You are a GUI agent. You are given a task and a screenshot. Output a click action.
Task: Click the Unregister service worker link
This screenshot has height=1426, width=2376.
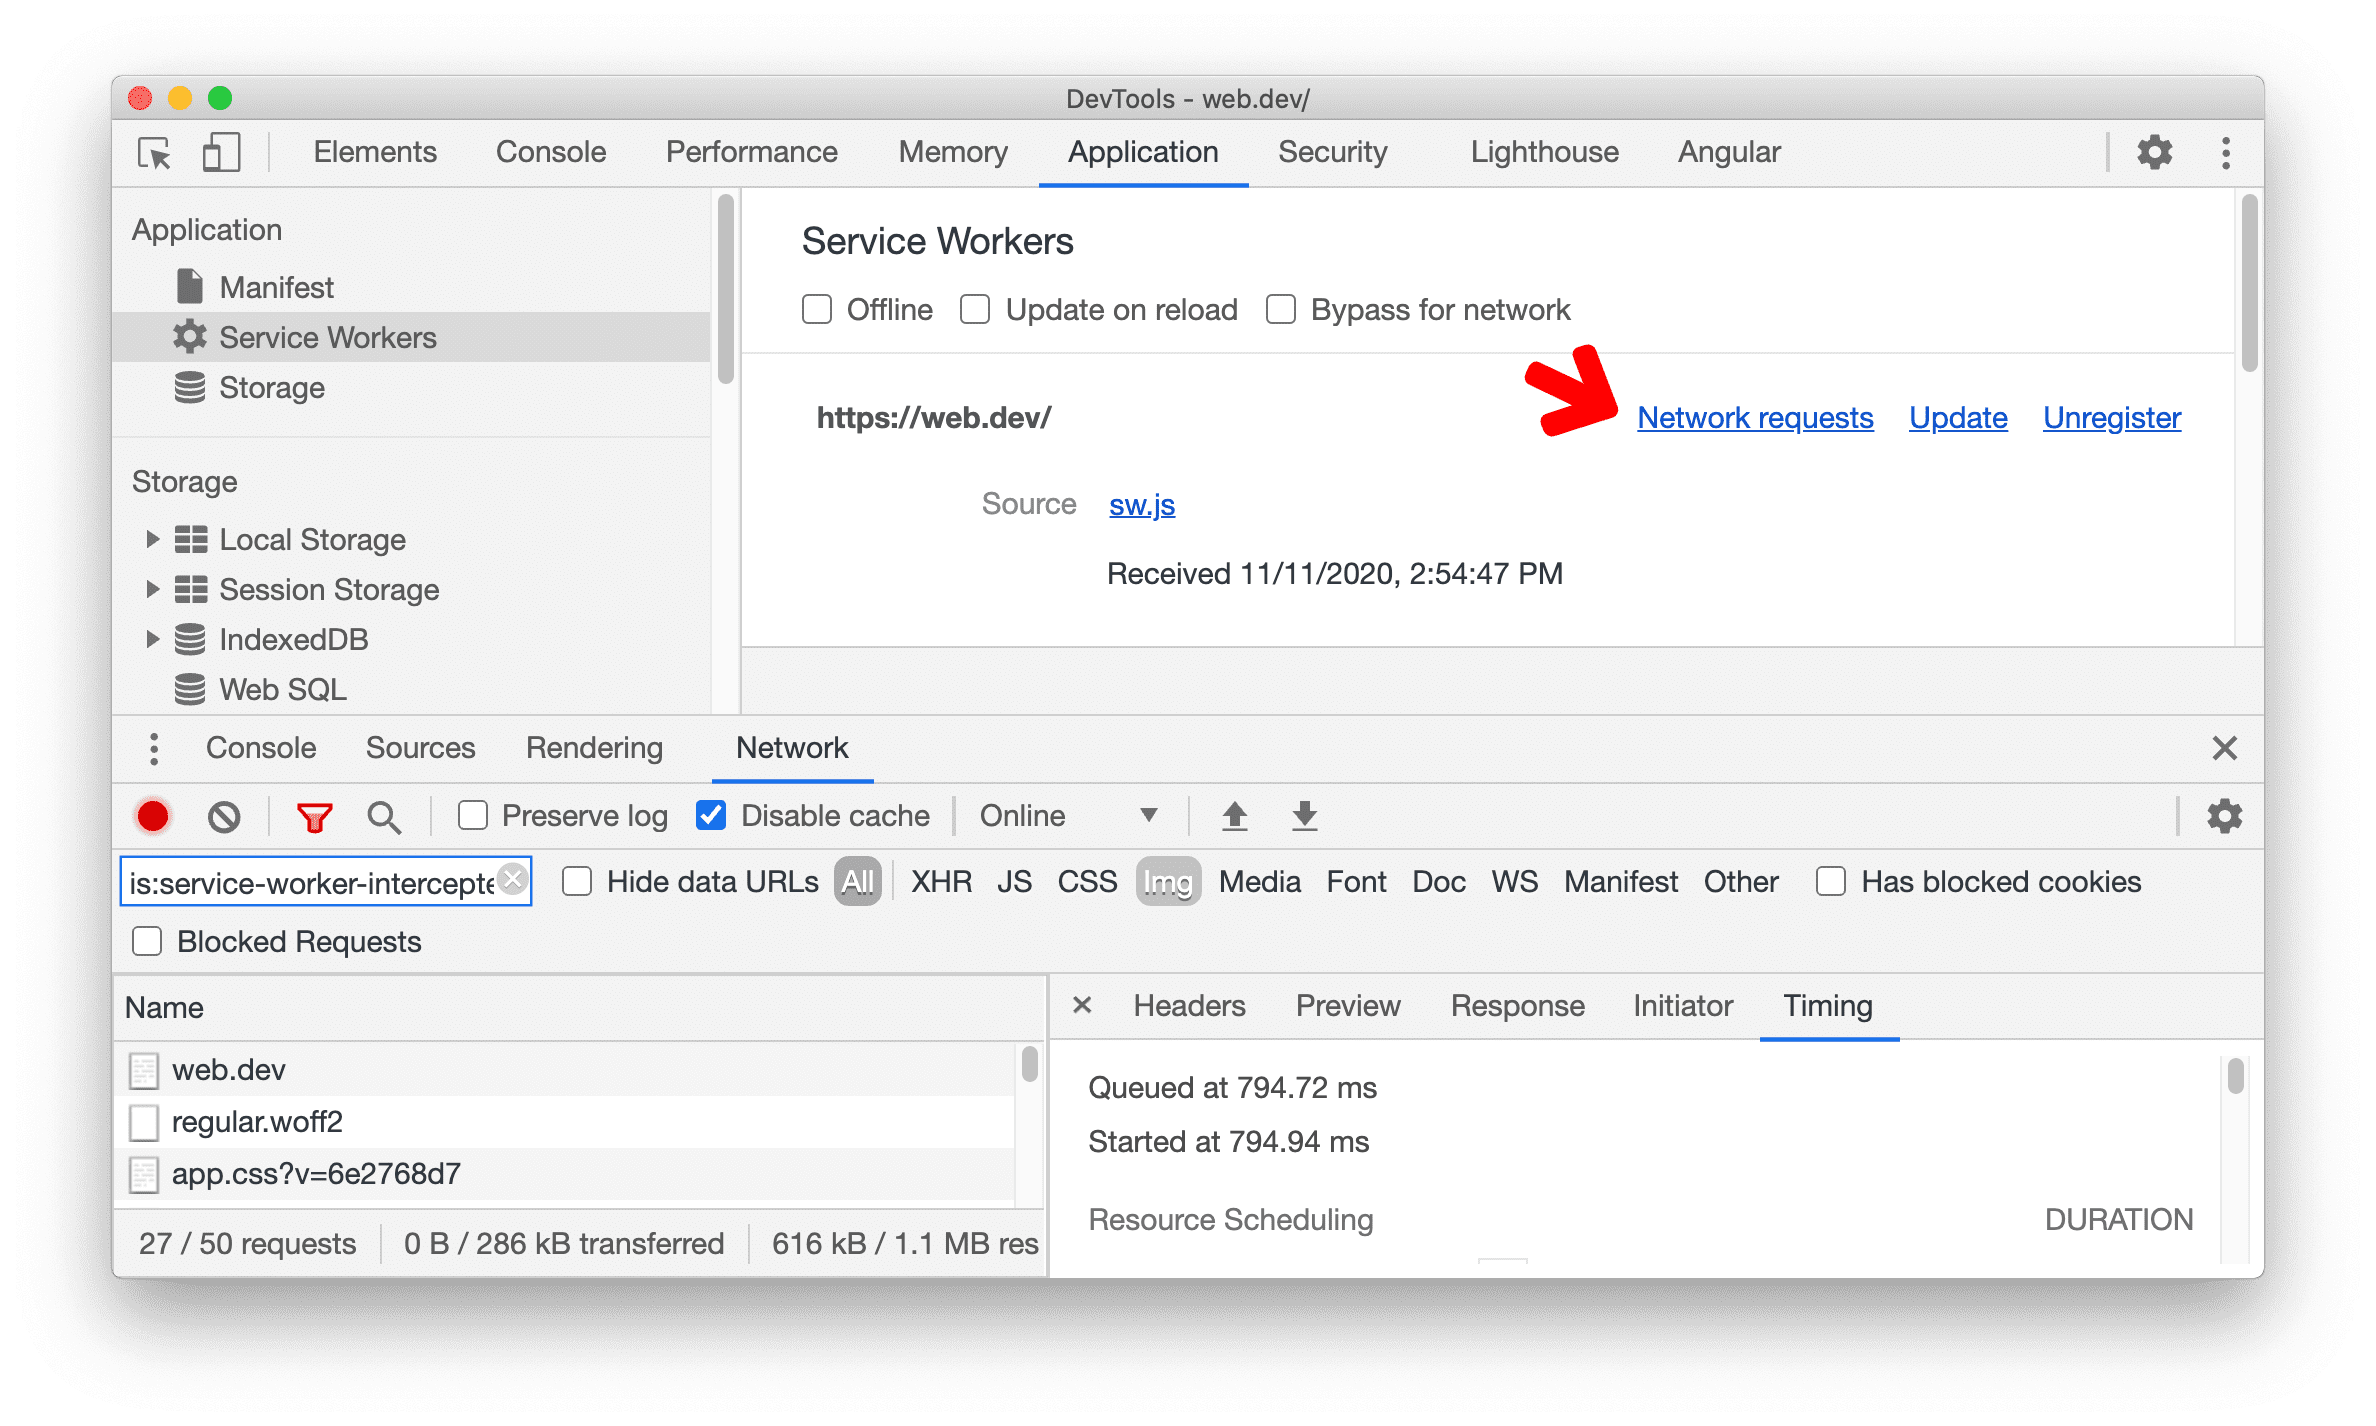tap(2115, 418)
